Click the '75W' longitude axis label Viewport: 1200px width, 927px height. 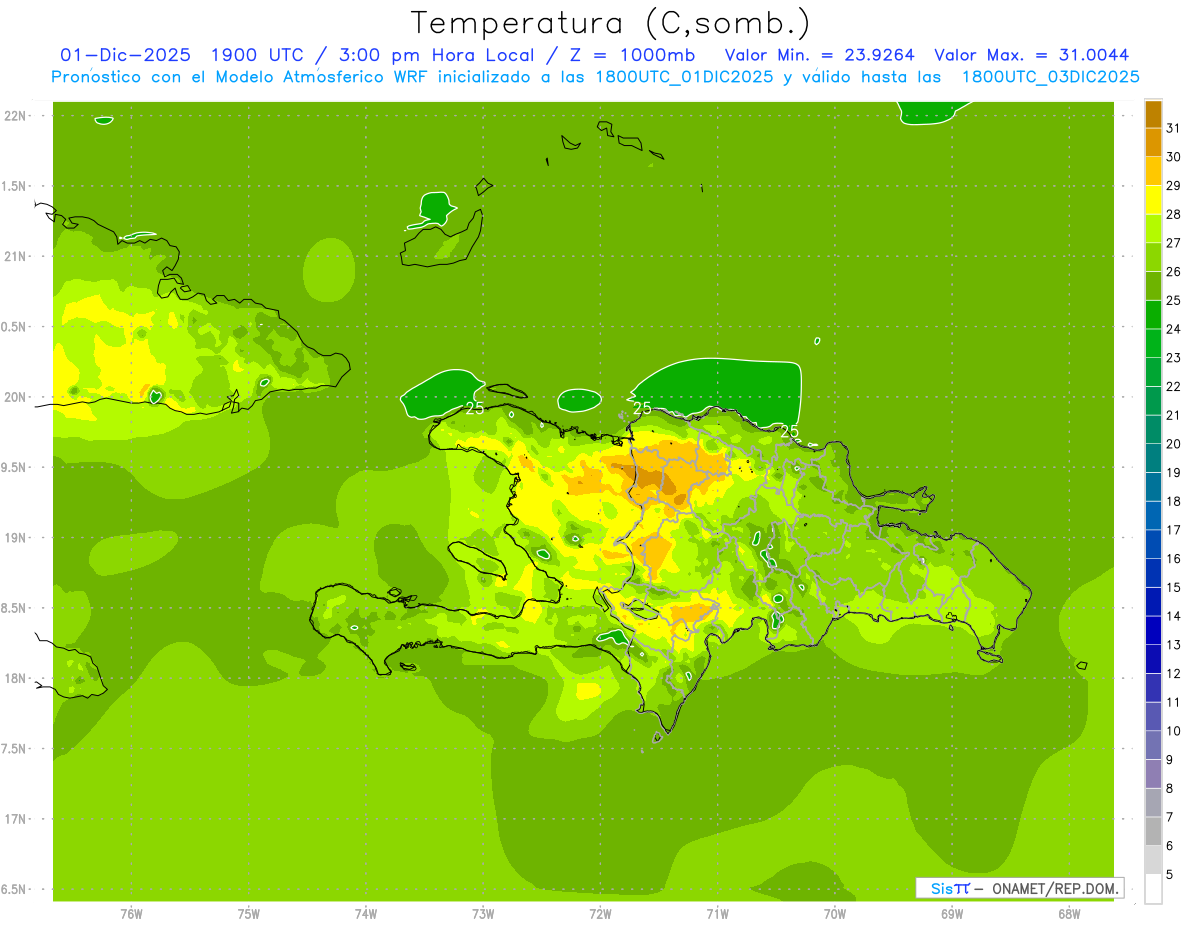(x=249, y=914)
